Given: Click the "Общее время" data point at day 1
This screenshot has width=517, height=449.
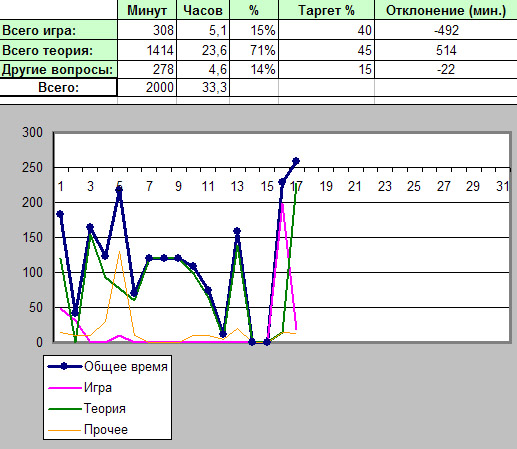Looking at the screenshot, I should tap(60, 214).
